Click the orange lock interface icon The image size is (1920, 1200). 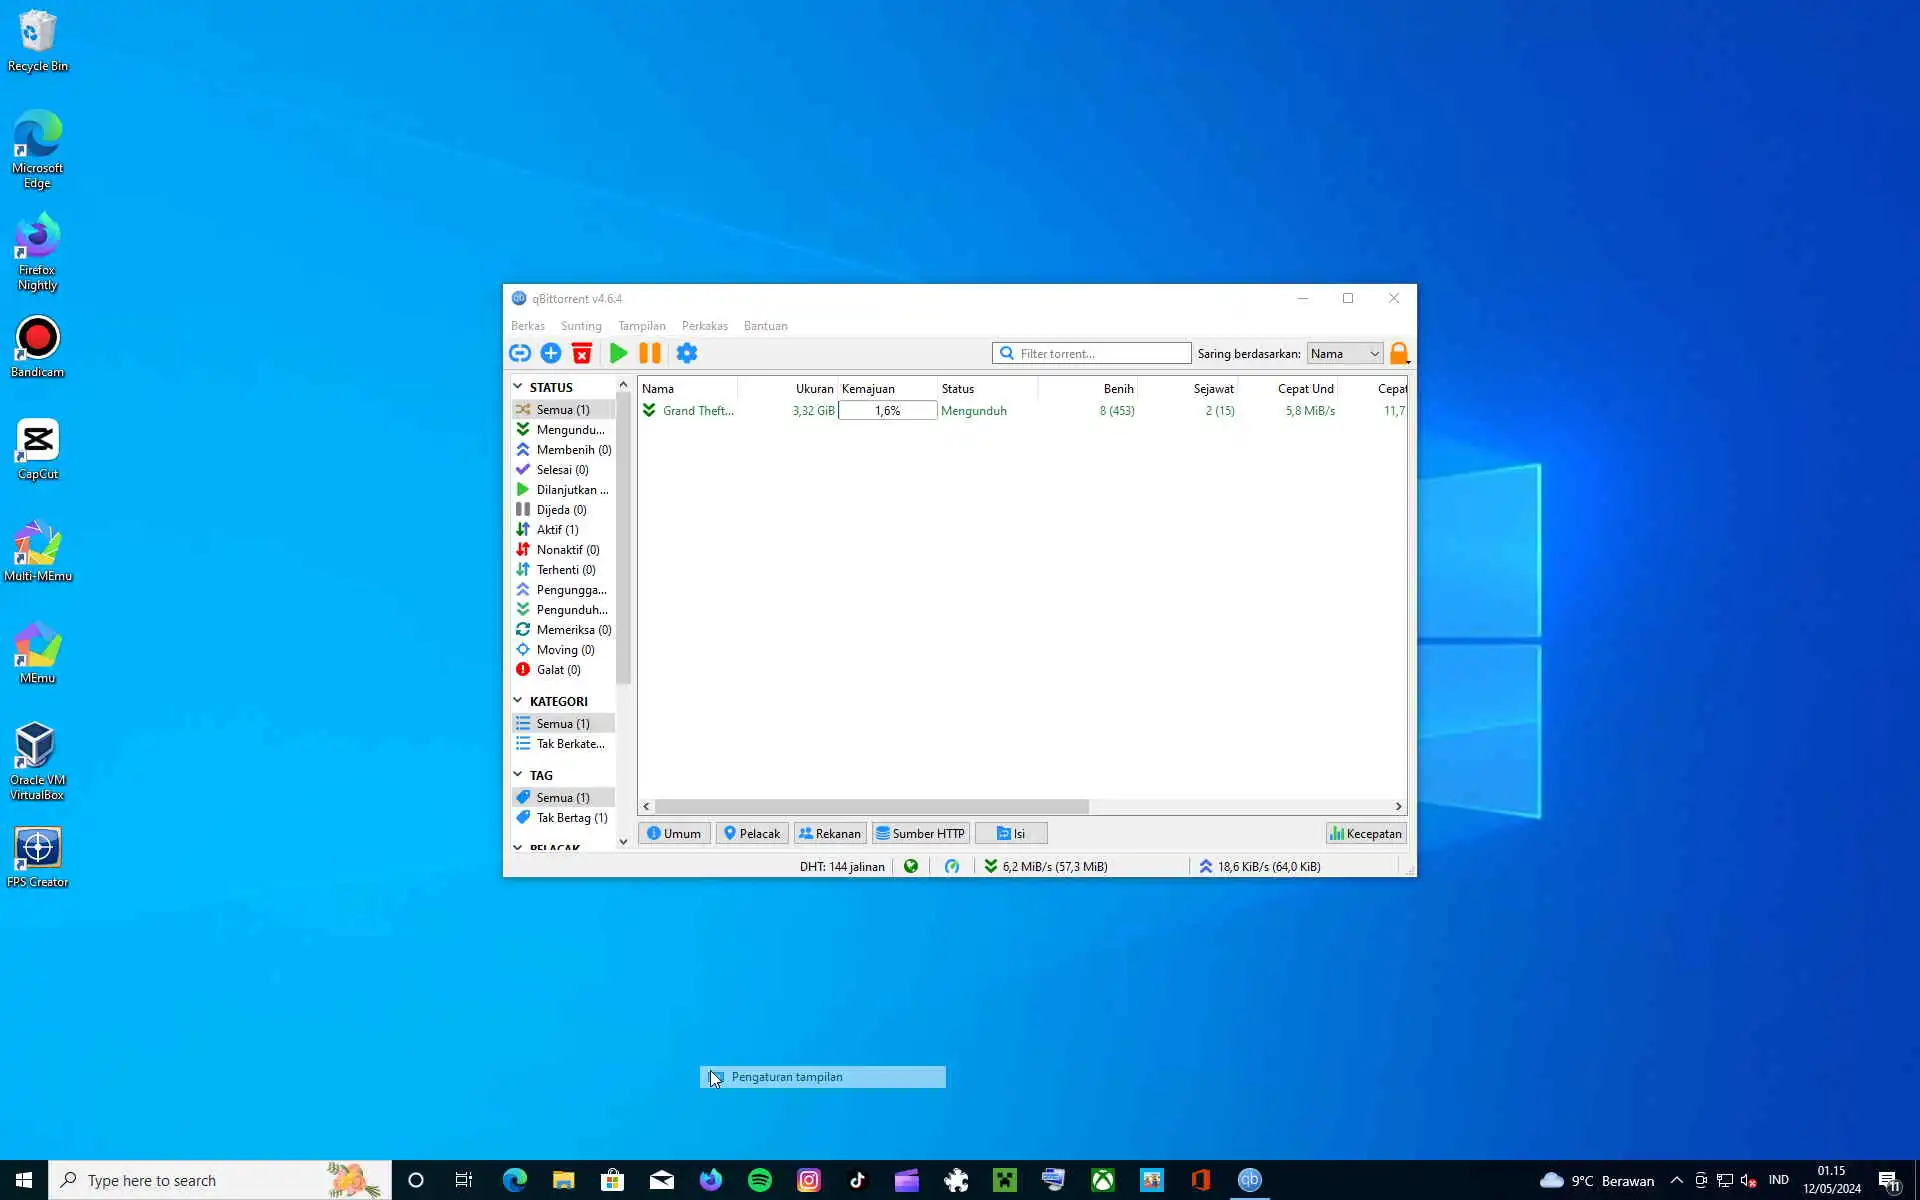[1399, 353]
